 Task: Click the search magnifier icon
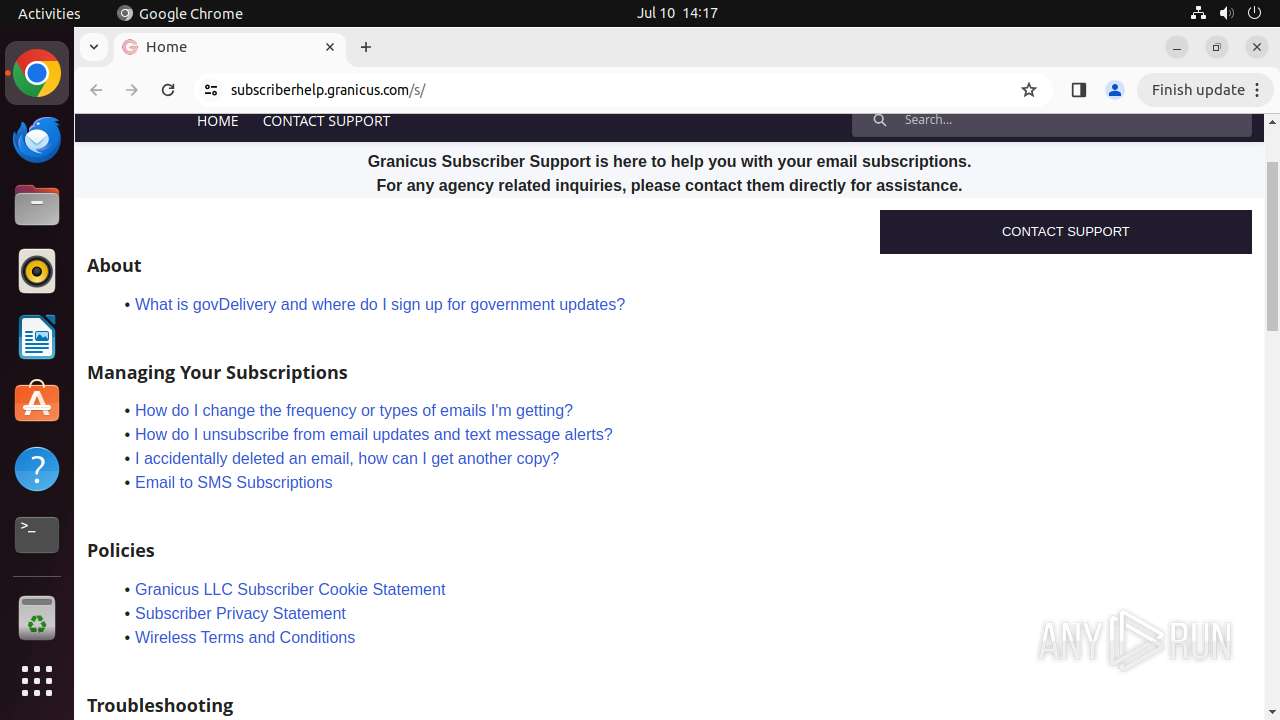[x=880, y=120]
